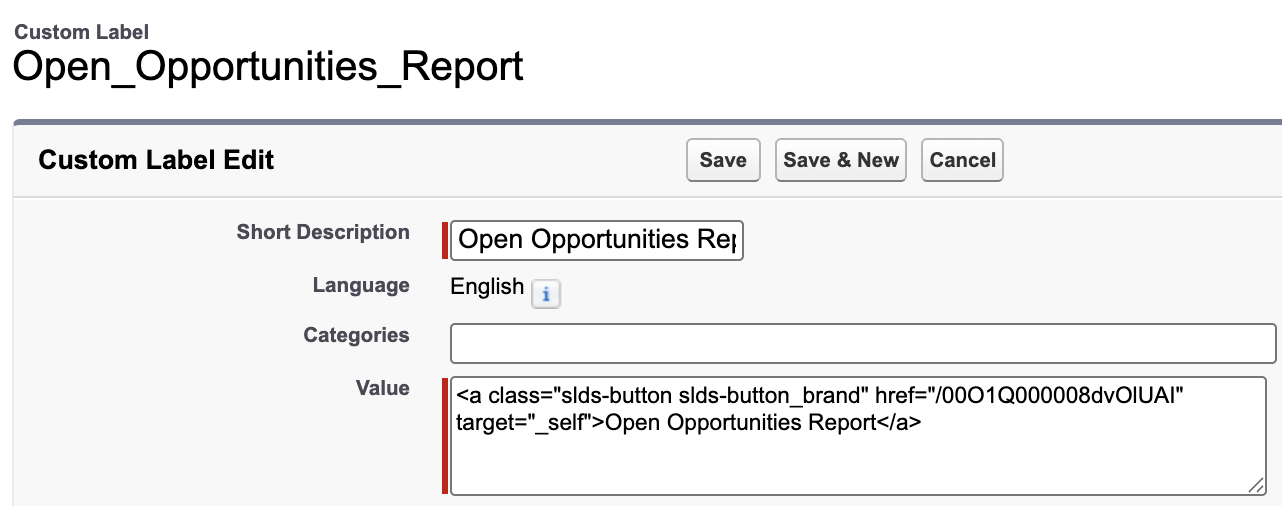Cancel the custom label edit
Viewport: 1282px width, 506px height.
coord(962,160)
